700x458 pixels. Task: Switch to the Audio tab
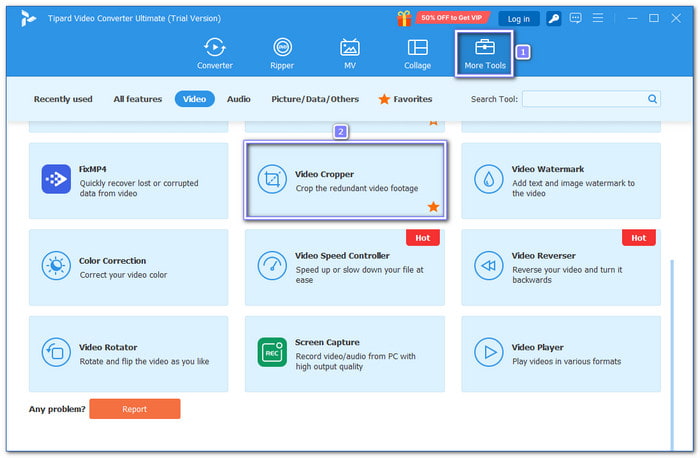pyautogui.click(x=238, y=99)
